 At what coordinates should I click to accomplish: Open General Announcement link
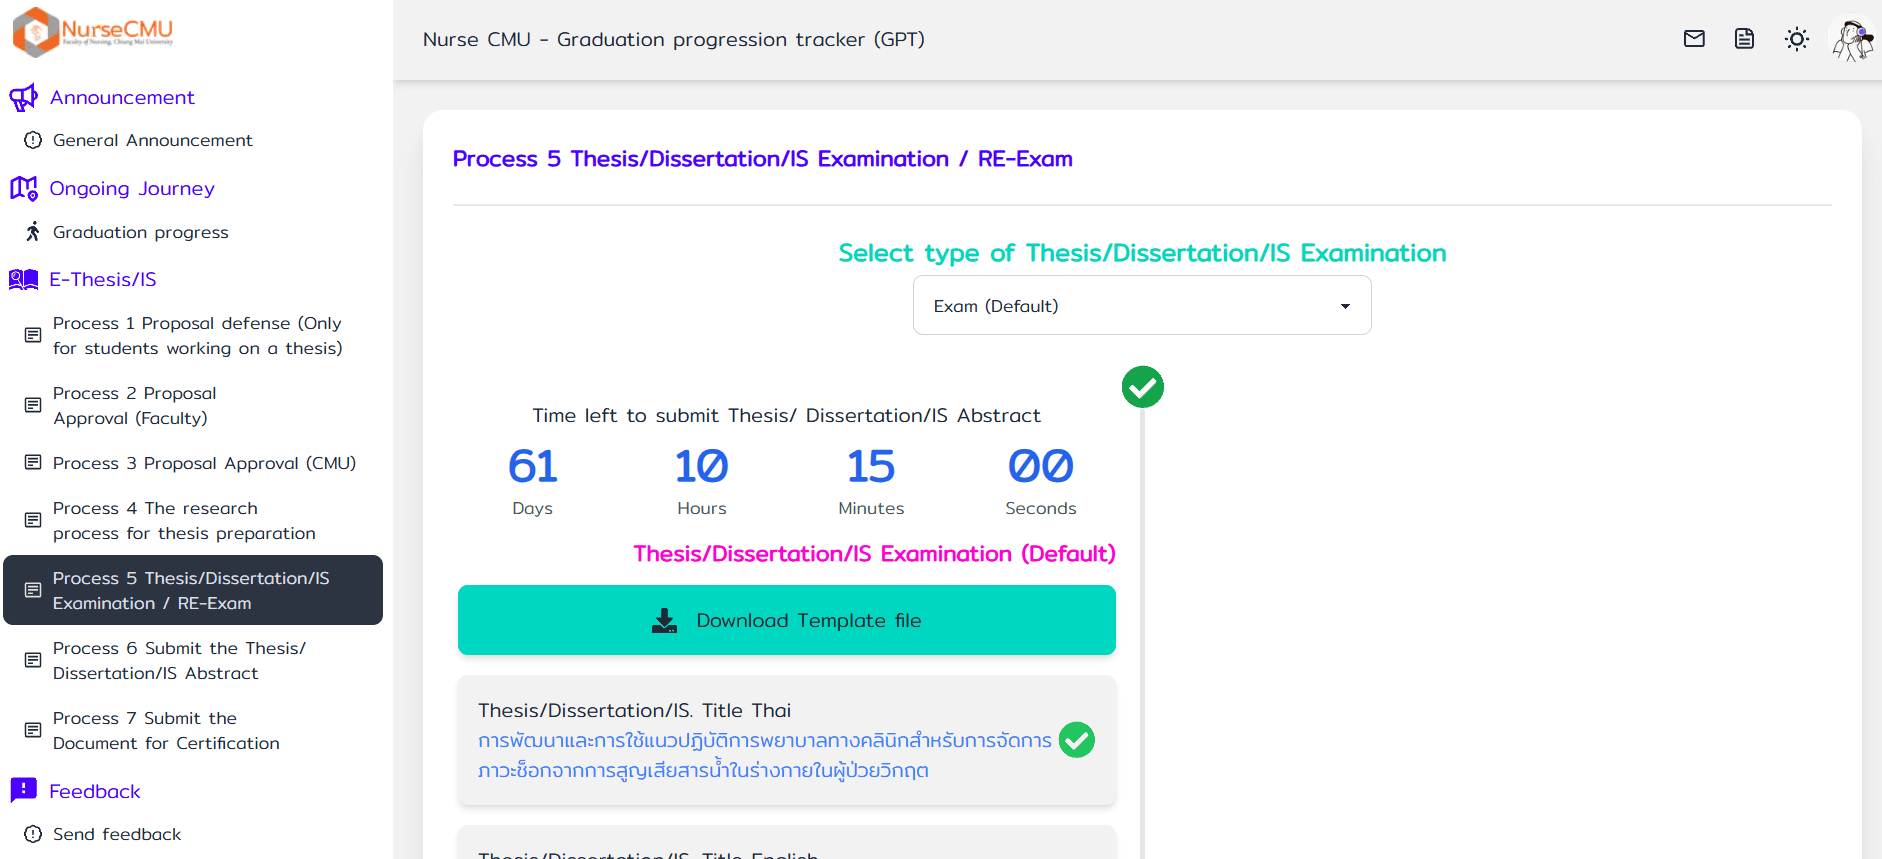click(x=152, y=141)
